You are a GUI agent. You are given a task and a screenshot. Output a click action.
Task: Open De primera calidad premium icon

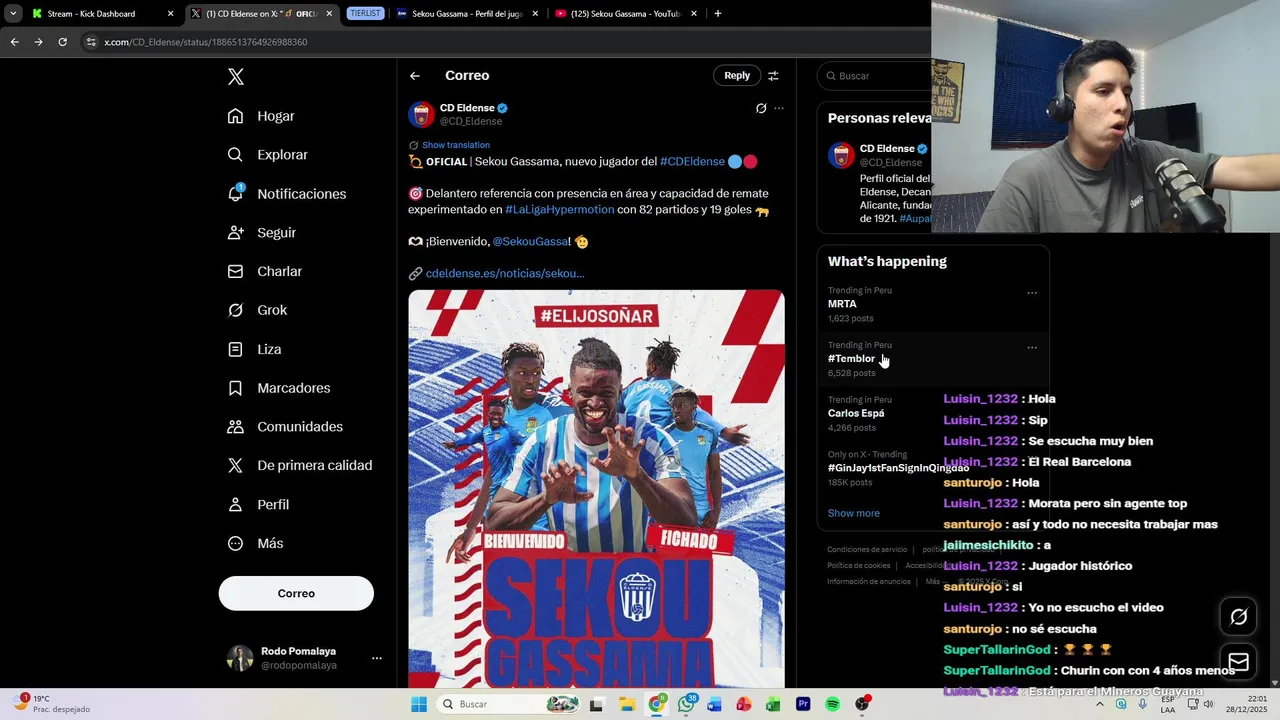pos(235,465)
